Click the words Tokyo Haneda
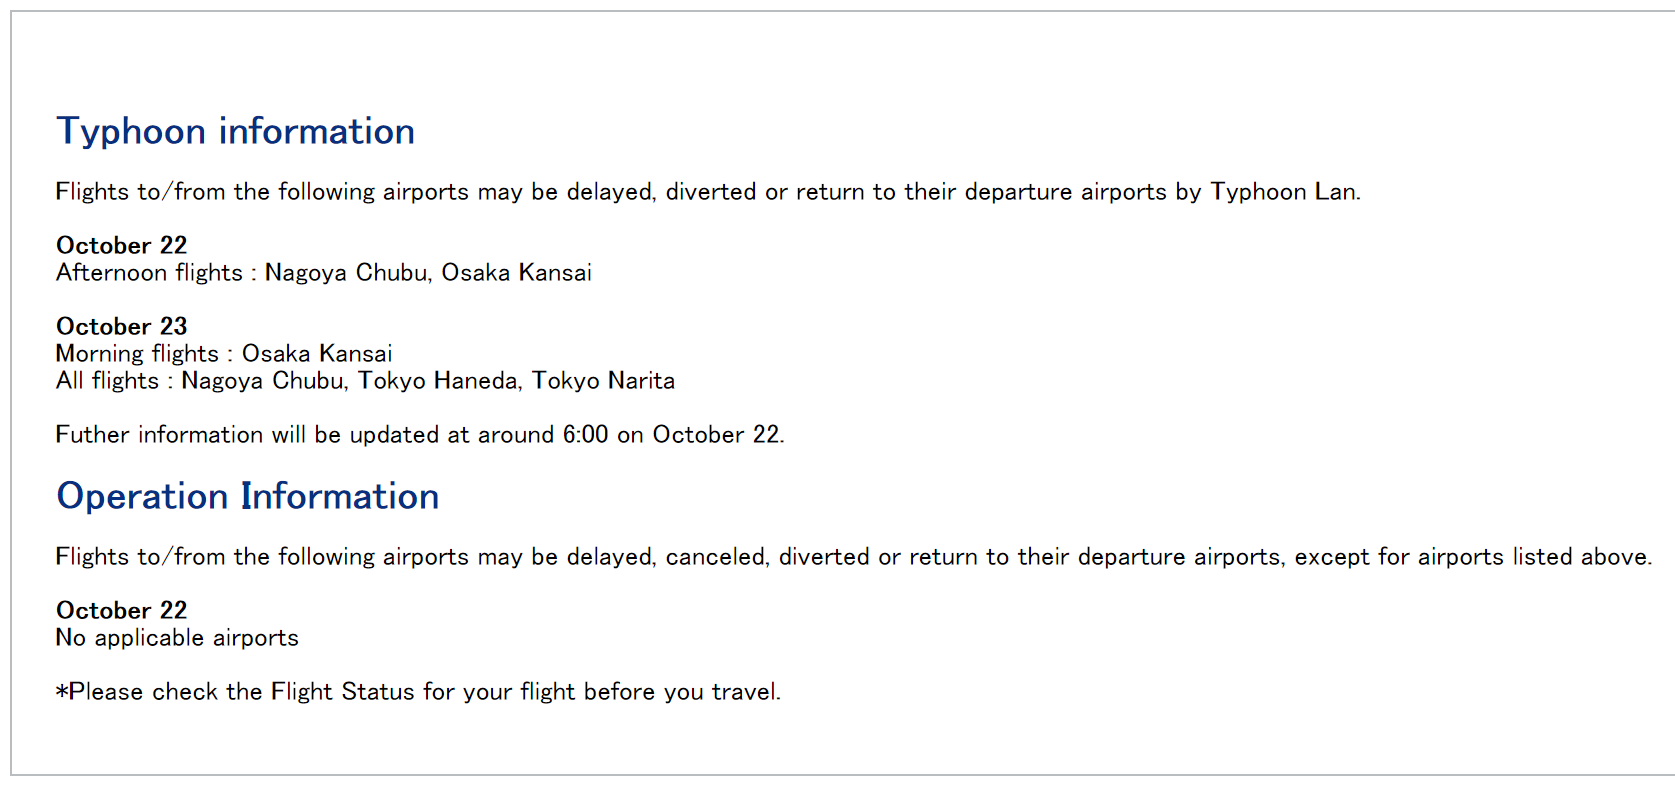Viewport: 1675px width, 790px height. pyautogui.click(x=438, y=381)
